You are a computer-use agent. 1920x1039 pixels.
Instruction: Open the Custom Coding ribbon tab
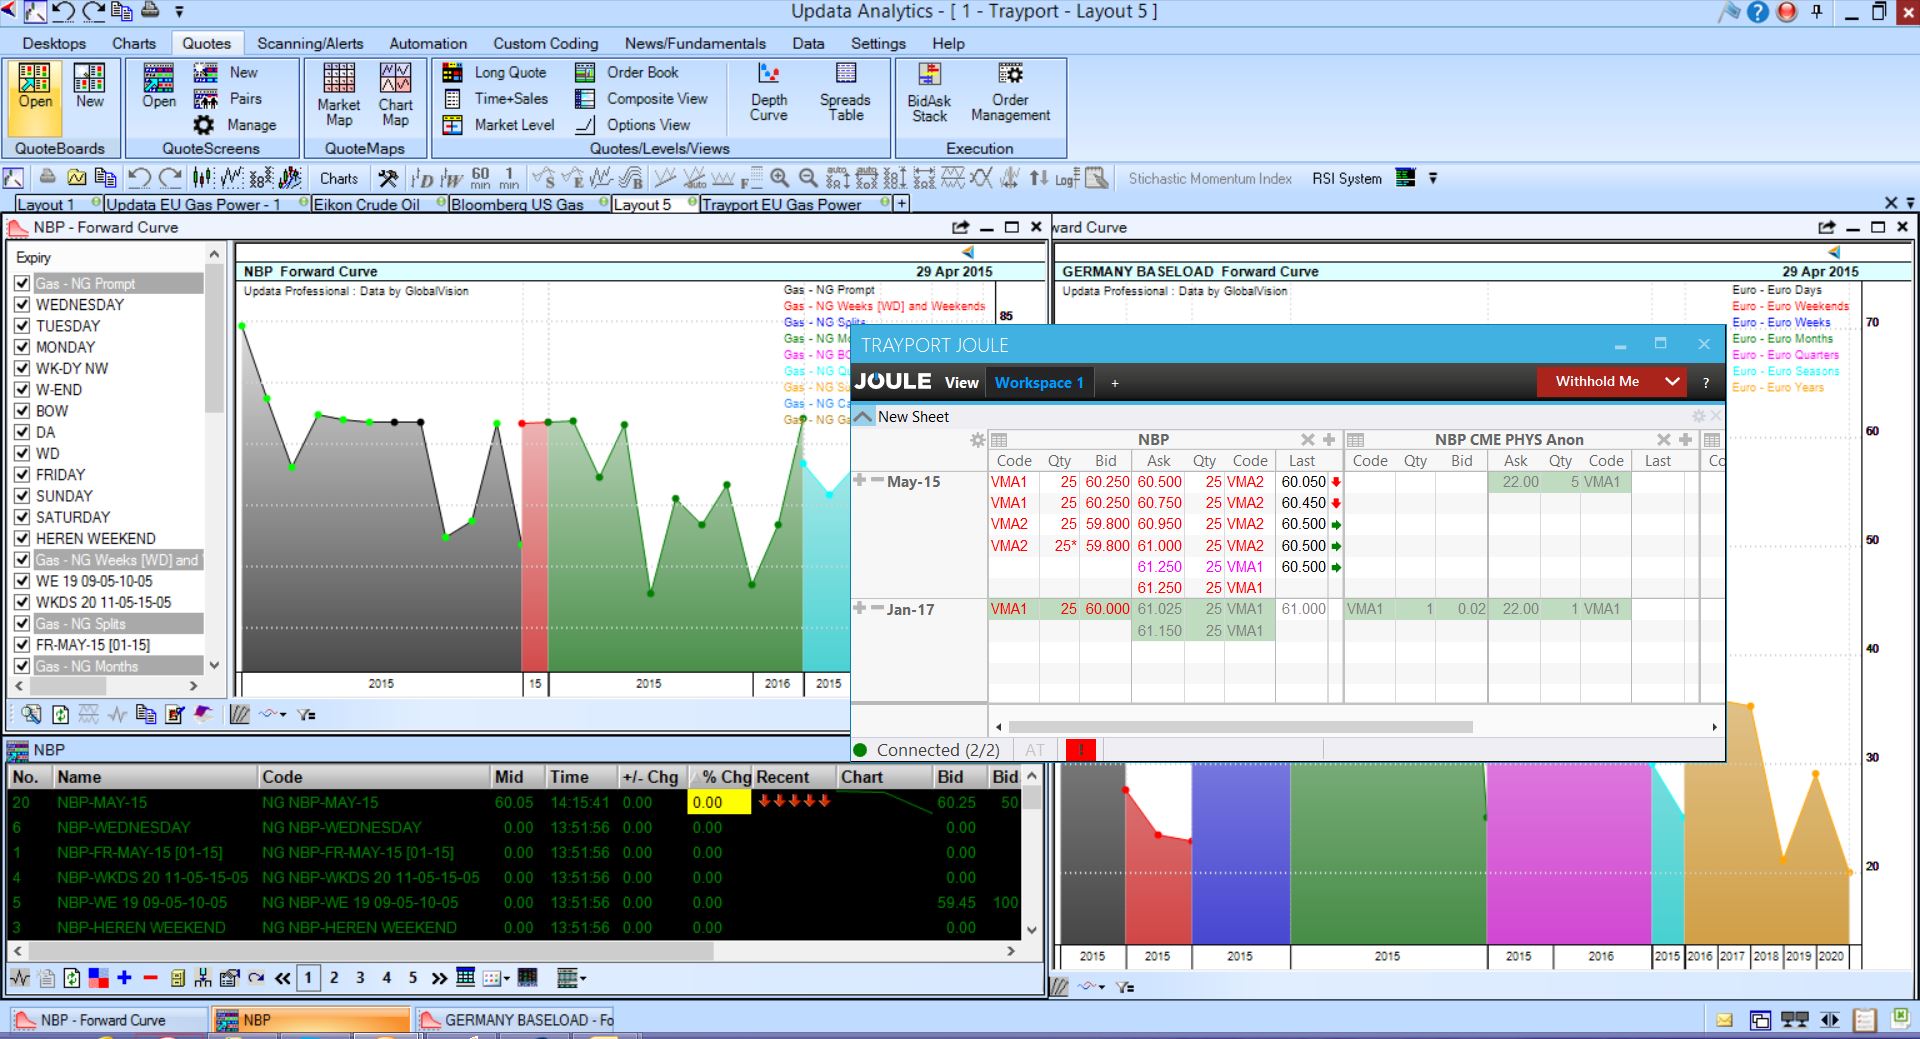(x=545, y=43)
